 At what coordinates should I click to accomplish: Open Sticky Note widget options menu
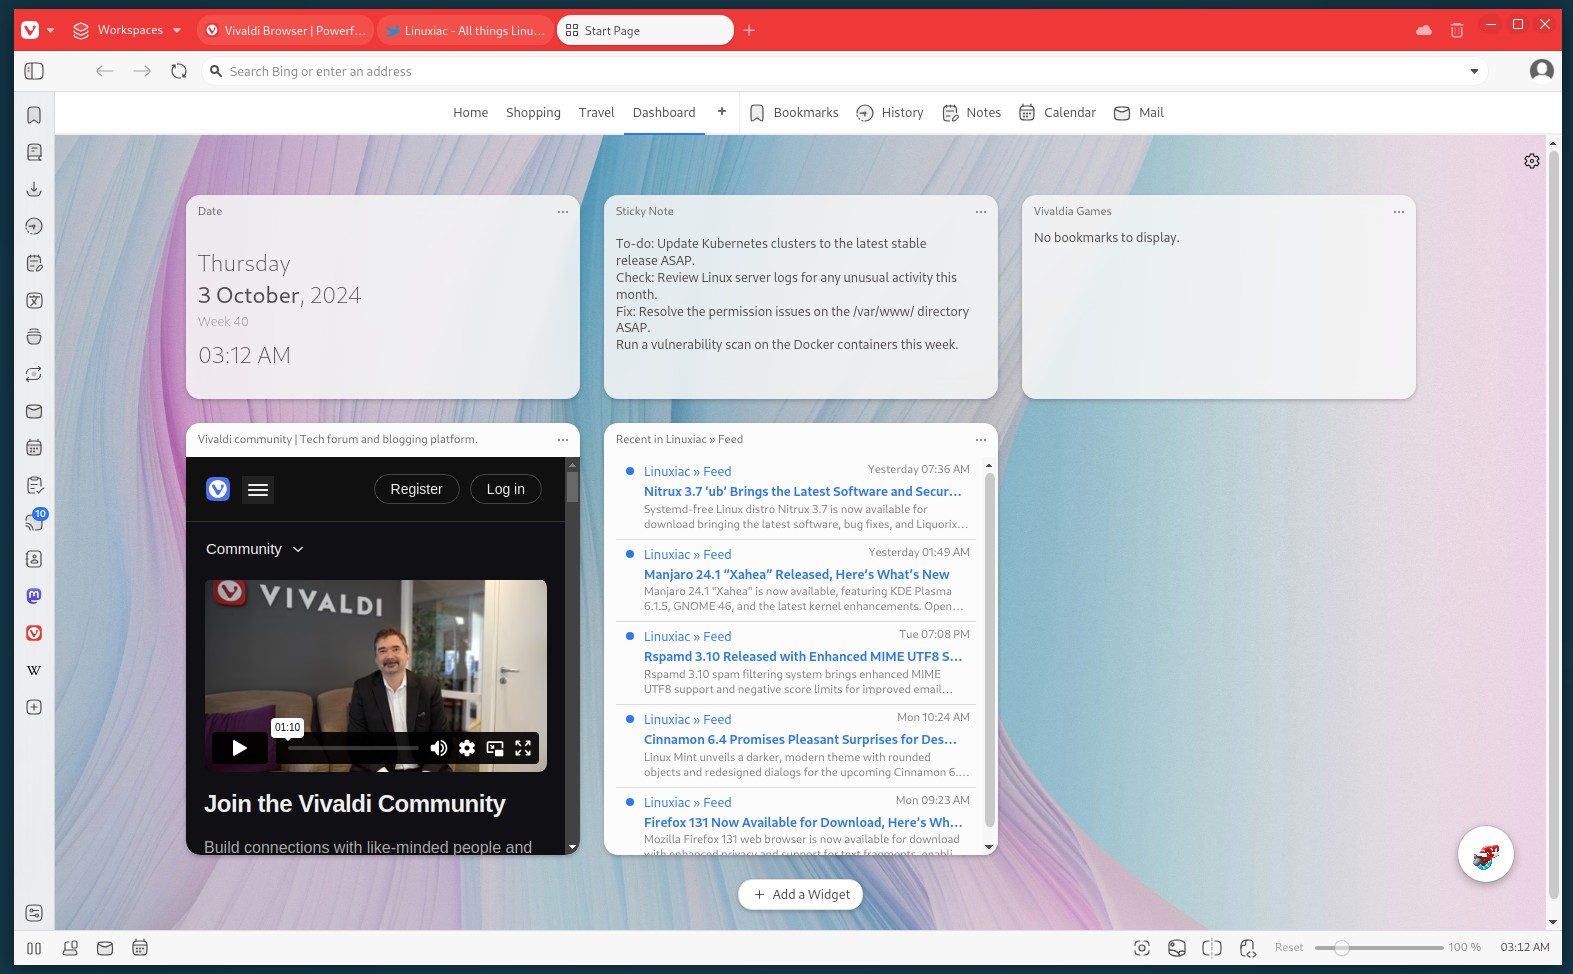[x=981, y=212]
